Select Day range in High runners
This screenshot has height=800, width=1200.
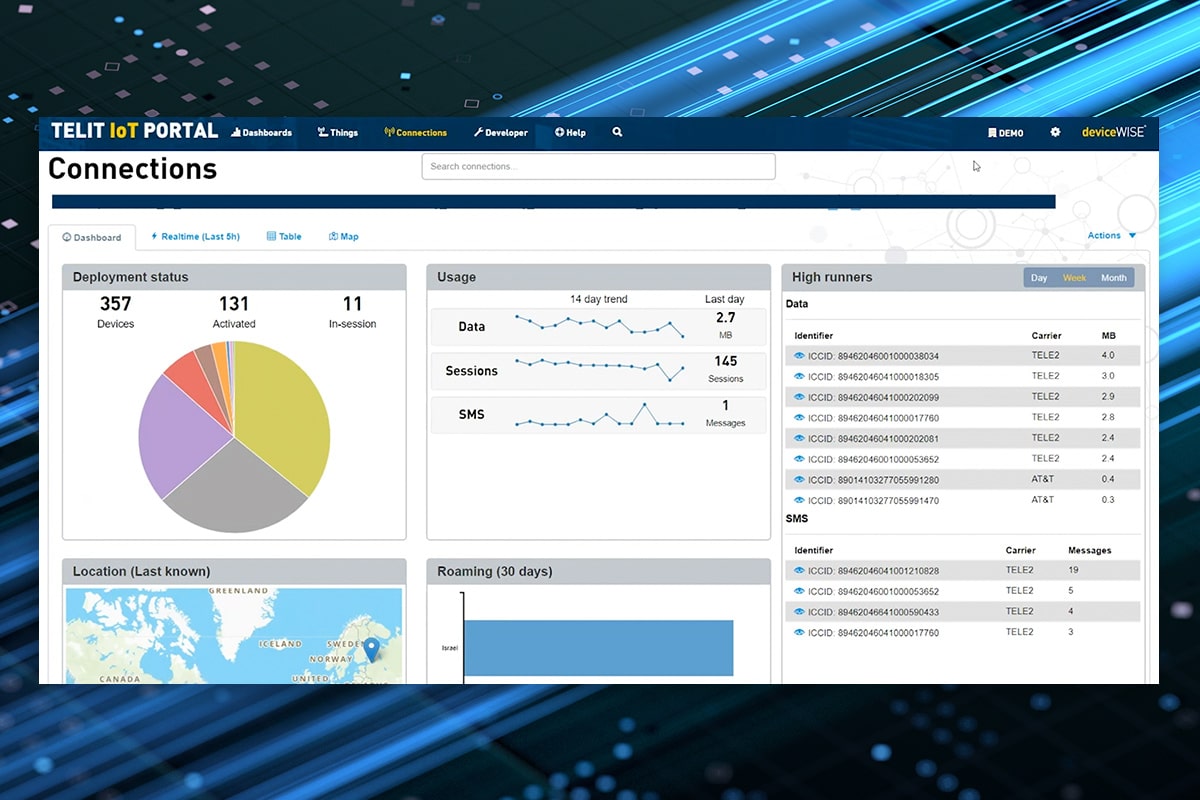[1039, 278]
